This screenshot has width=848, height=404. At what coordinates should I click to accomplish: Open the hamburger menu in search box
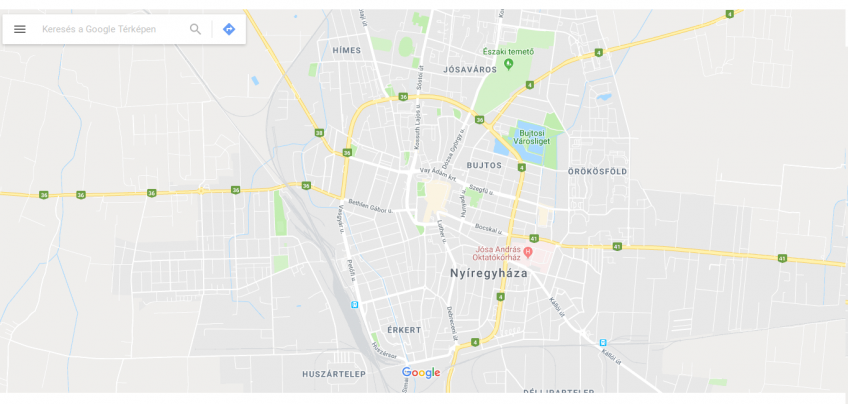19,29
